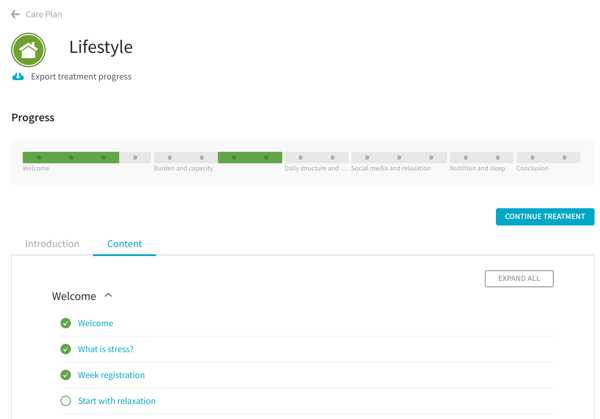Click the Conclusion label under progress bar

pyautogui.click(x=532, y=168)
